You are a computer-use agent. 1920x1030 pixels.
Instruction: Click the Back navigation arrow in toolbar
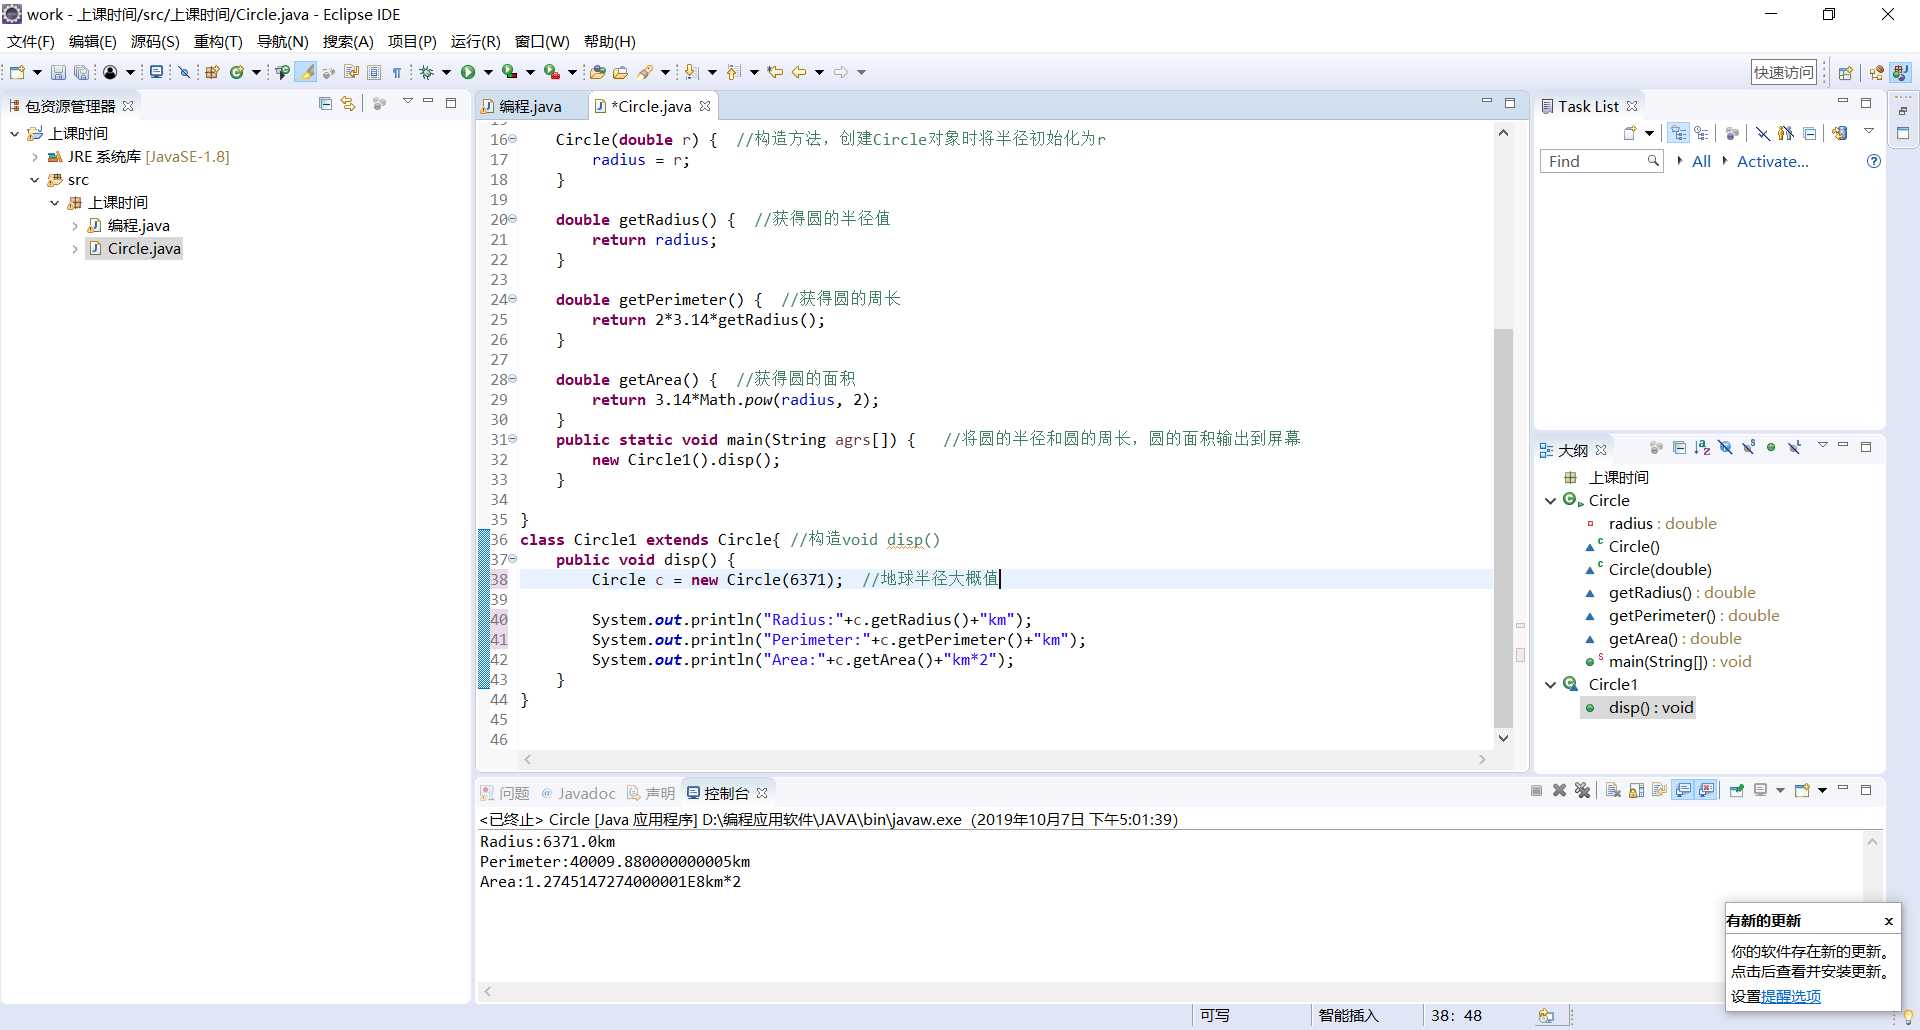pyautogui.click(x=799, y=72)
